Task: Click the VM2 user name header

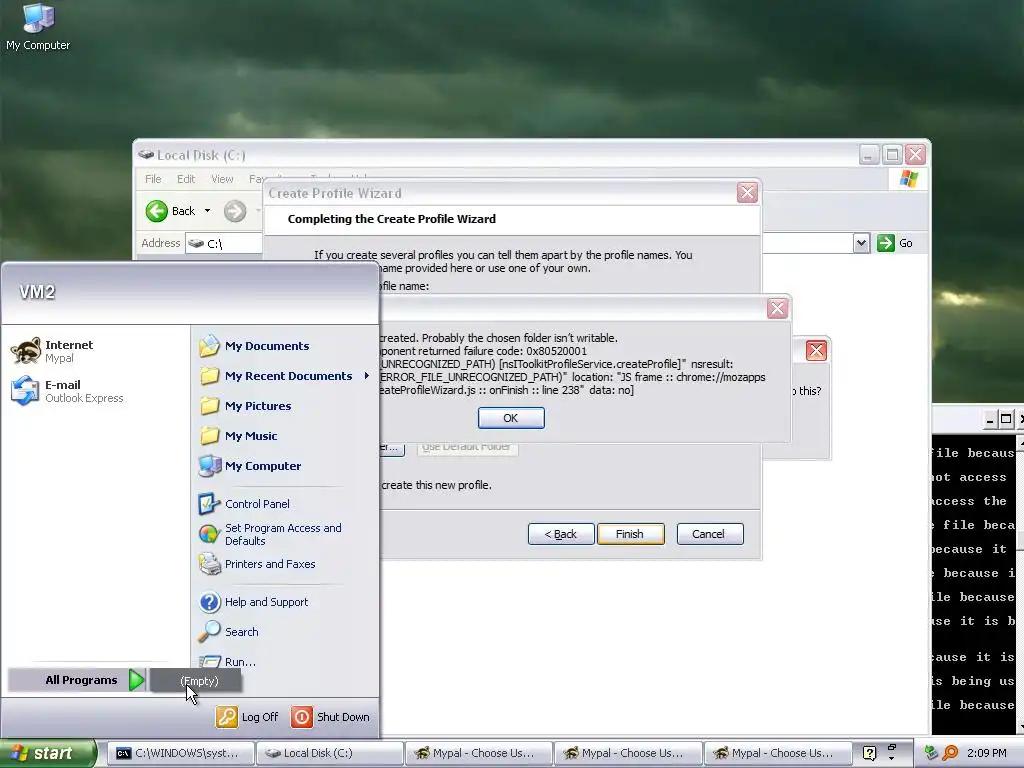Action: [x=37, y=292]
